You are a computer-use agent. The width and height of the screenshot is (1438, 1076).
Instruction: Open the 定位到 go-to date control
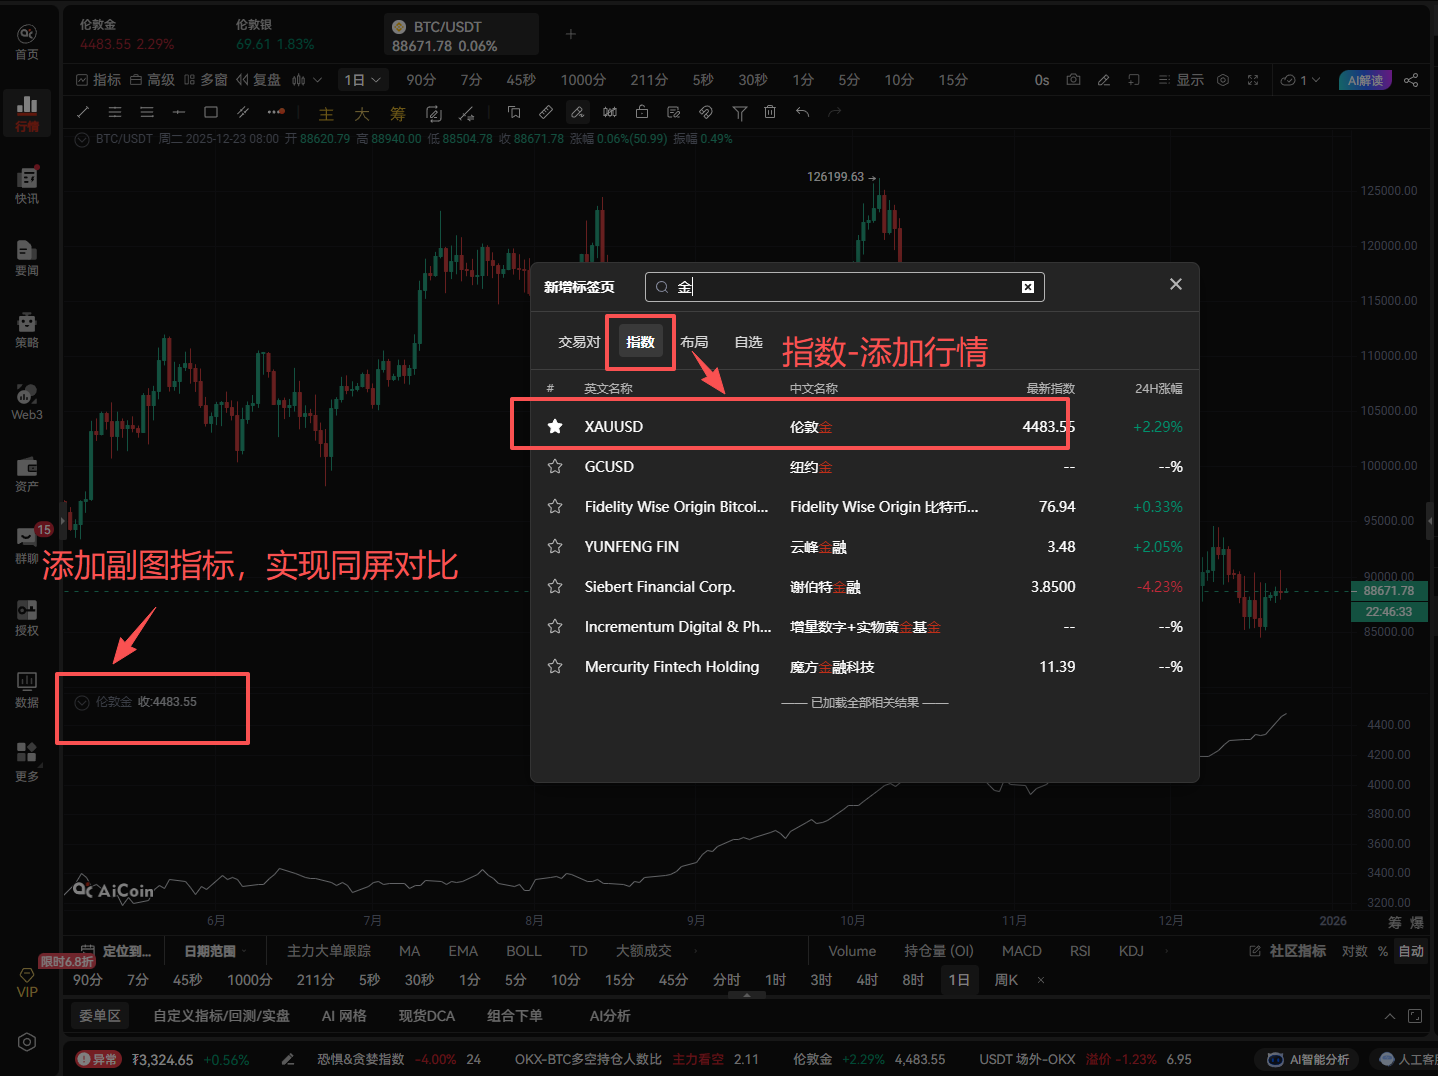[116, 951]
